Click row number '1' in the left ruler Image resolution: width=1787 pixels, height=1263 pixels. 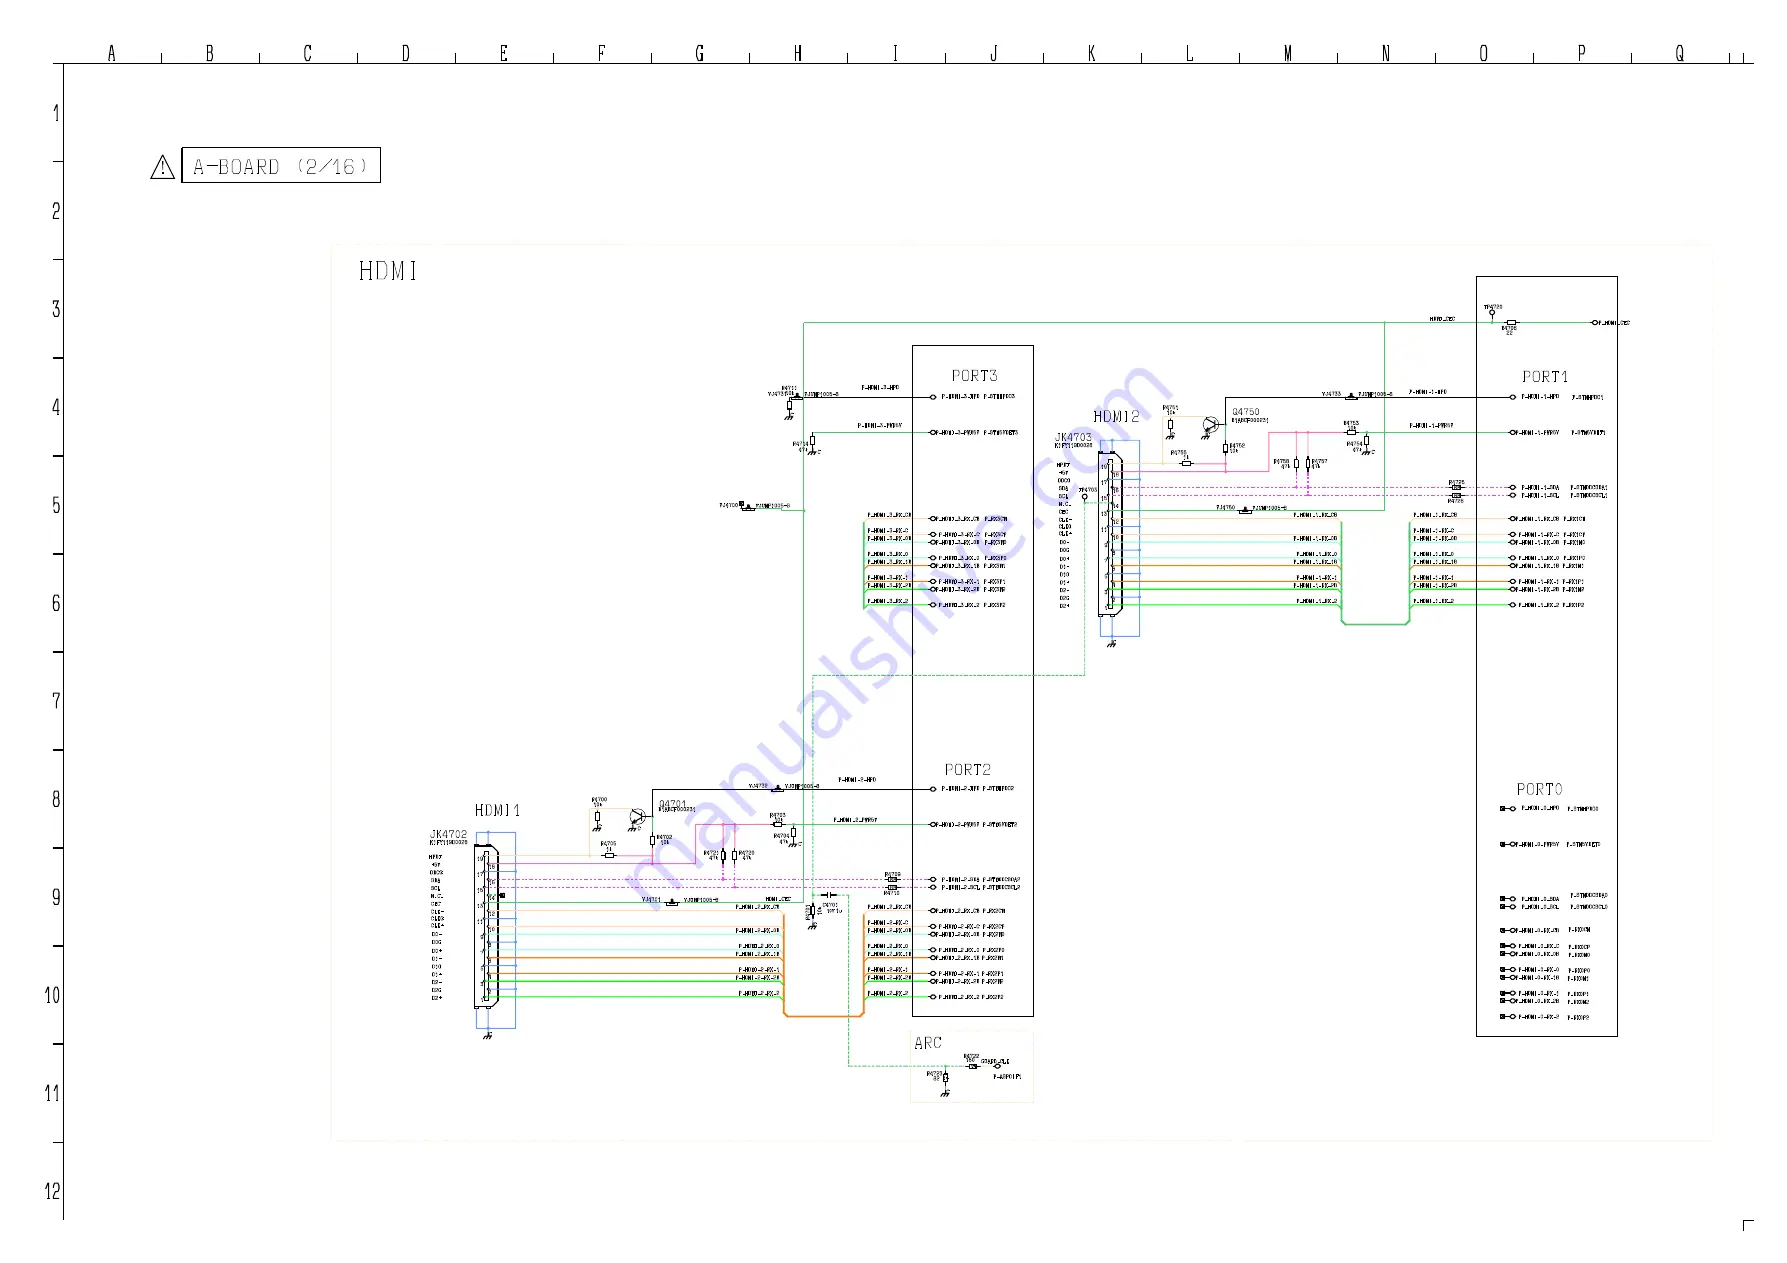tap(56, 114)
